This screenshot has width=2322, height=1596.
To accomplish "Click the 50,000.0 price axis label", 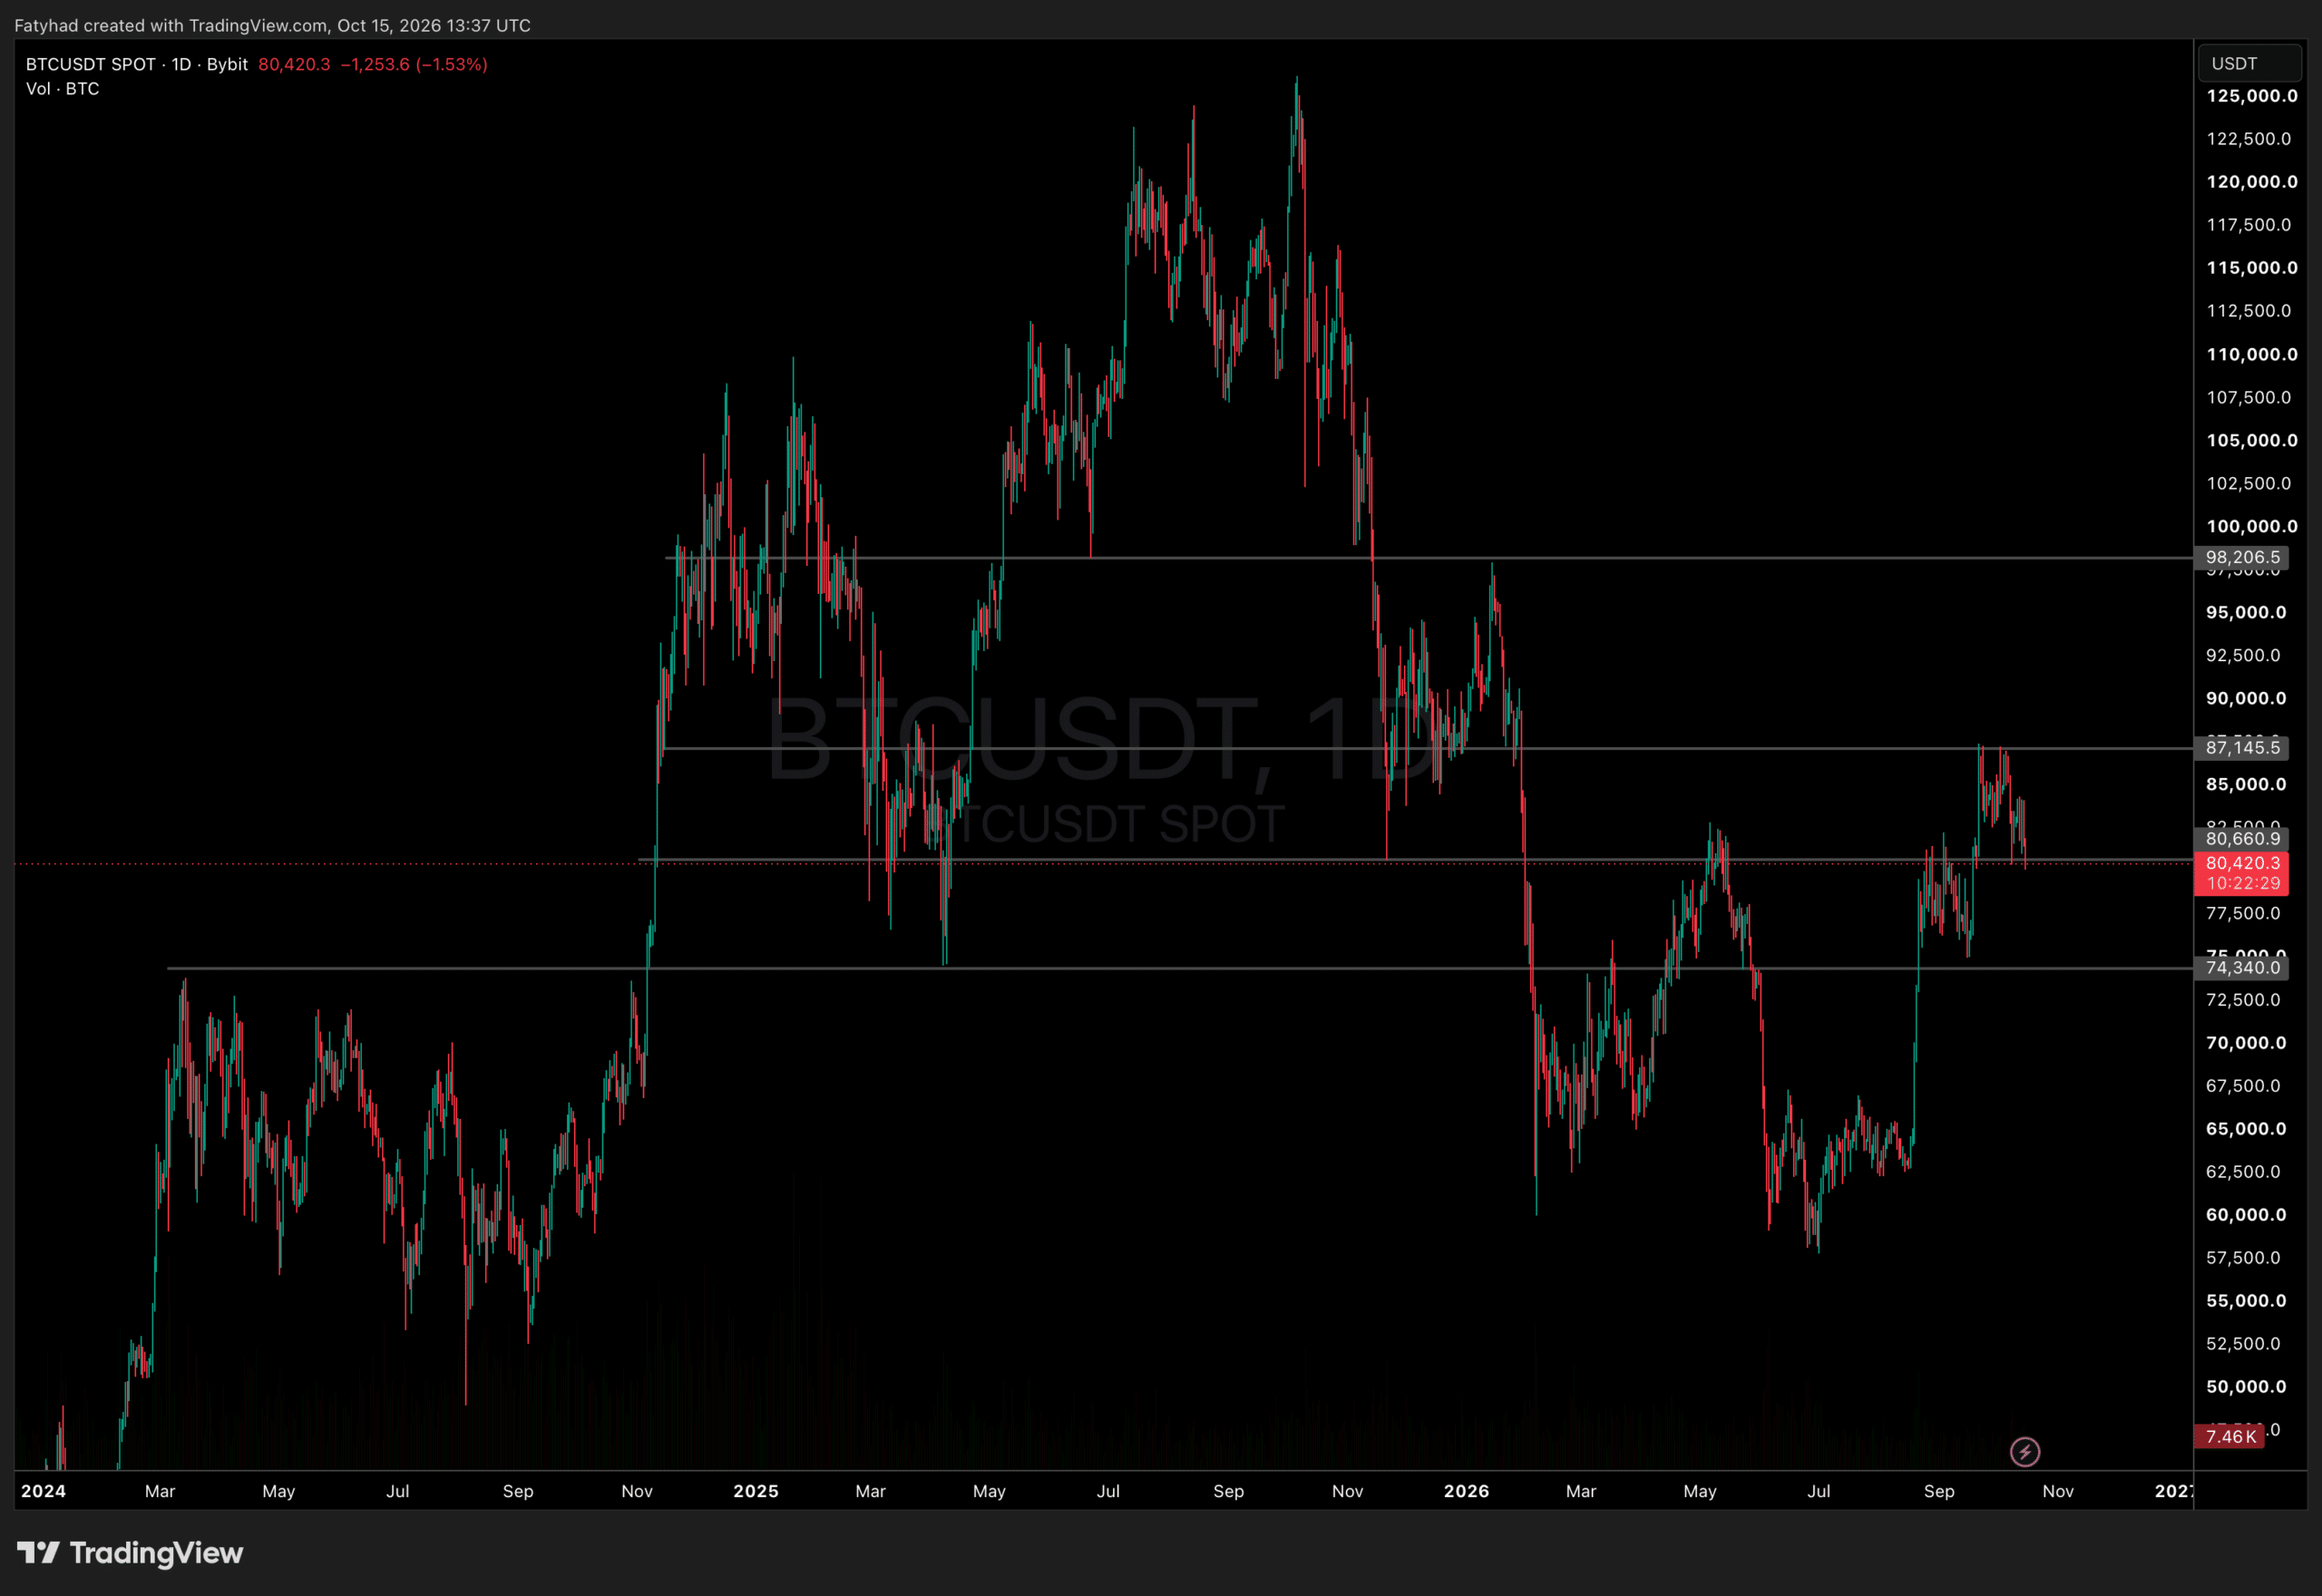I will (2246, 1387).
